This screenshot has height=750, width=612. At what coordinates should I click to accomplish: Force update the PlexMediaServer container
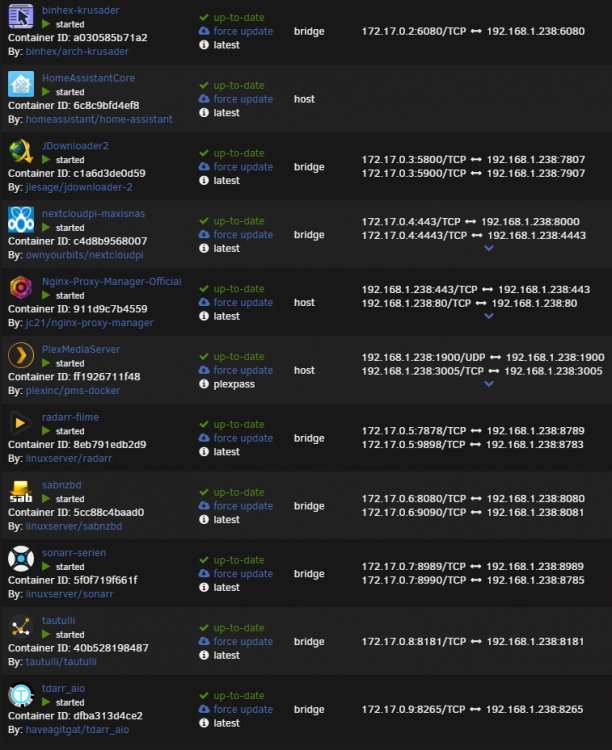pyautogui.click(x=243, y=371)
